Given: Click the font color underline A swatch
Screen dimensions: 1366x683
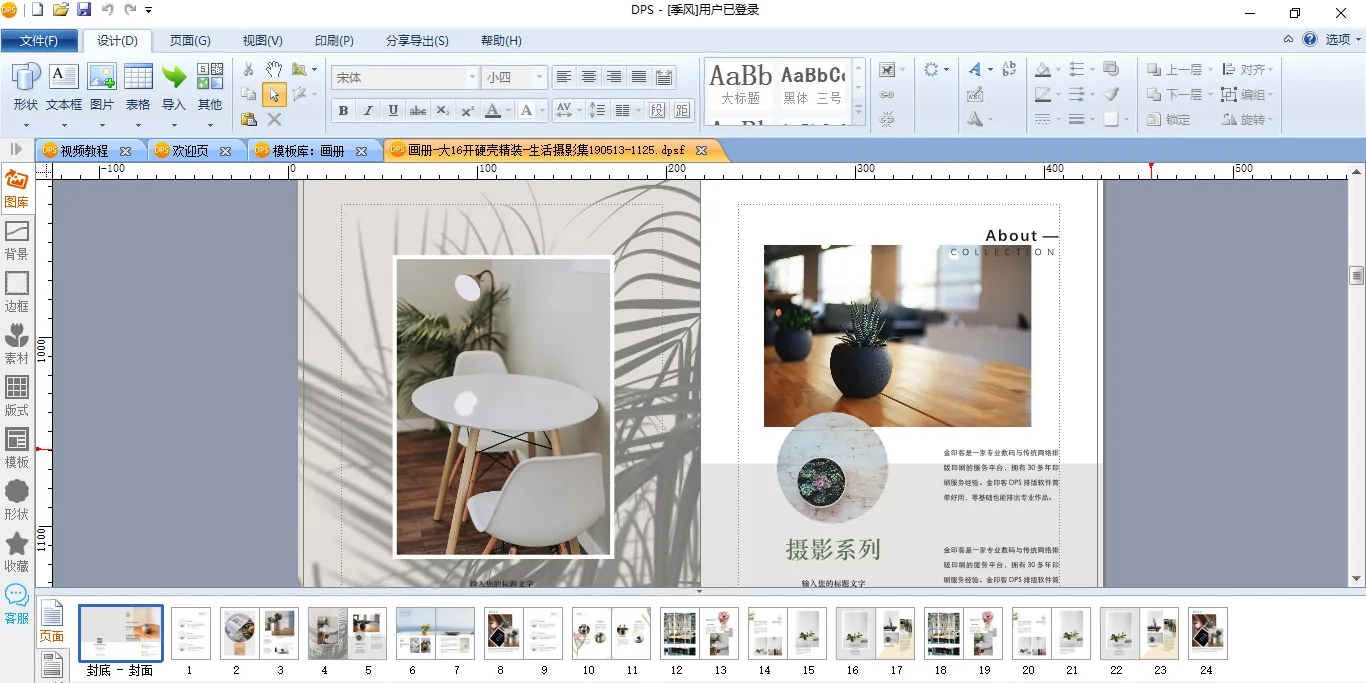Looking at the screenshot, I should pyautogui.click(x=492, y=110).
